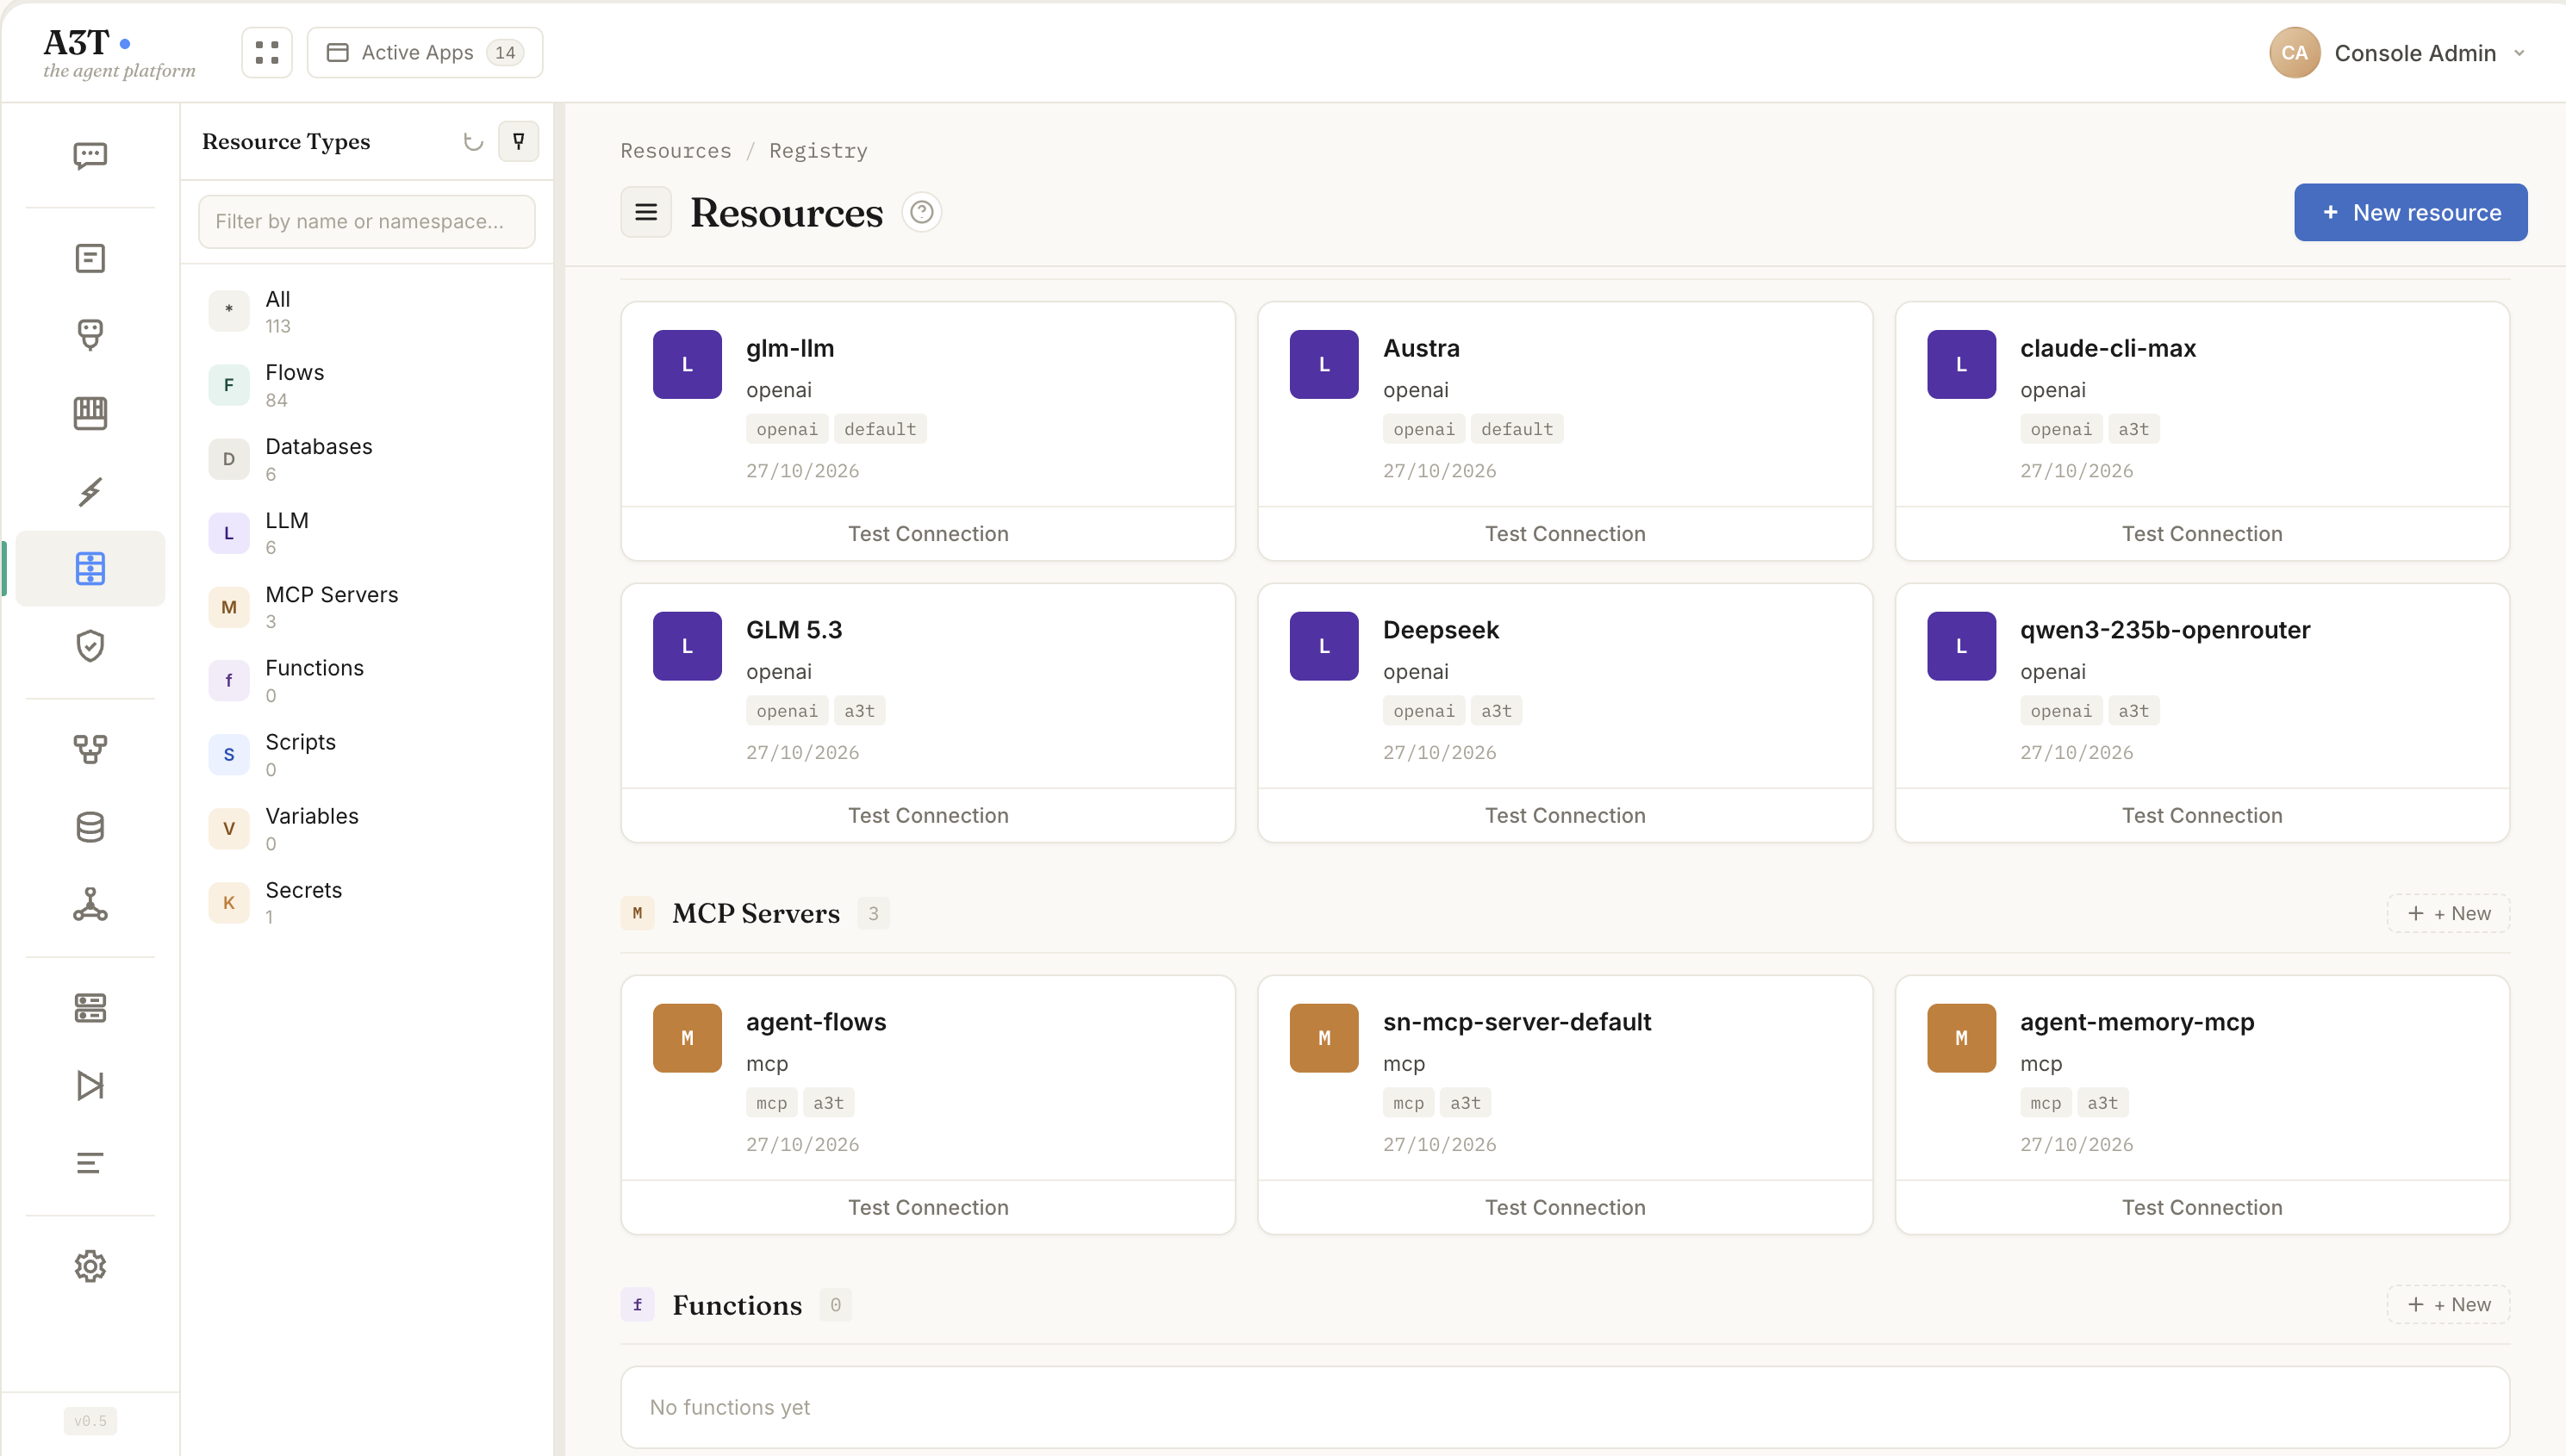
Task: Open the claude-cli-max card title
Action: point(2108,348)
